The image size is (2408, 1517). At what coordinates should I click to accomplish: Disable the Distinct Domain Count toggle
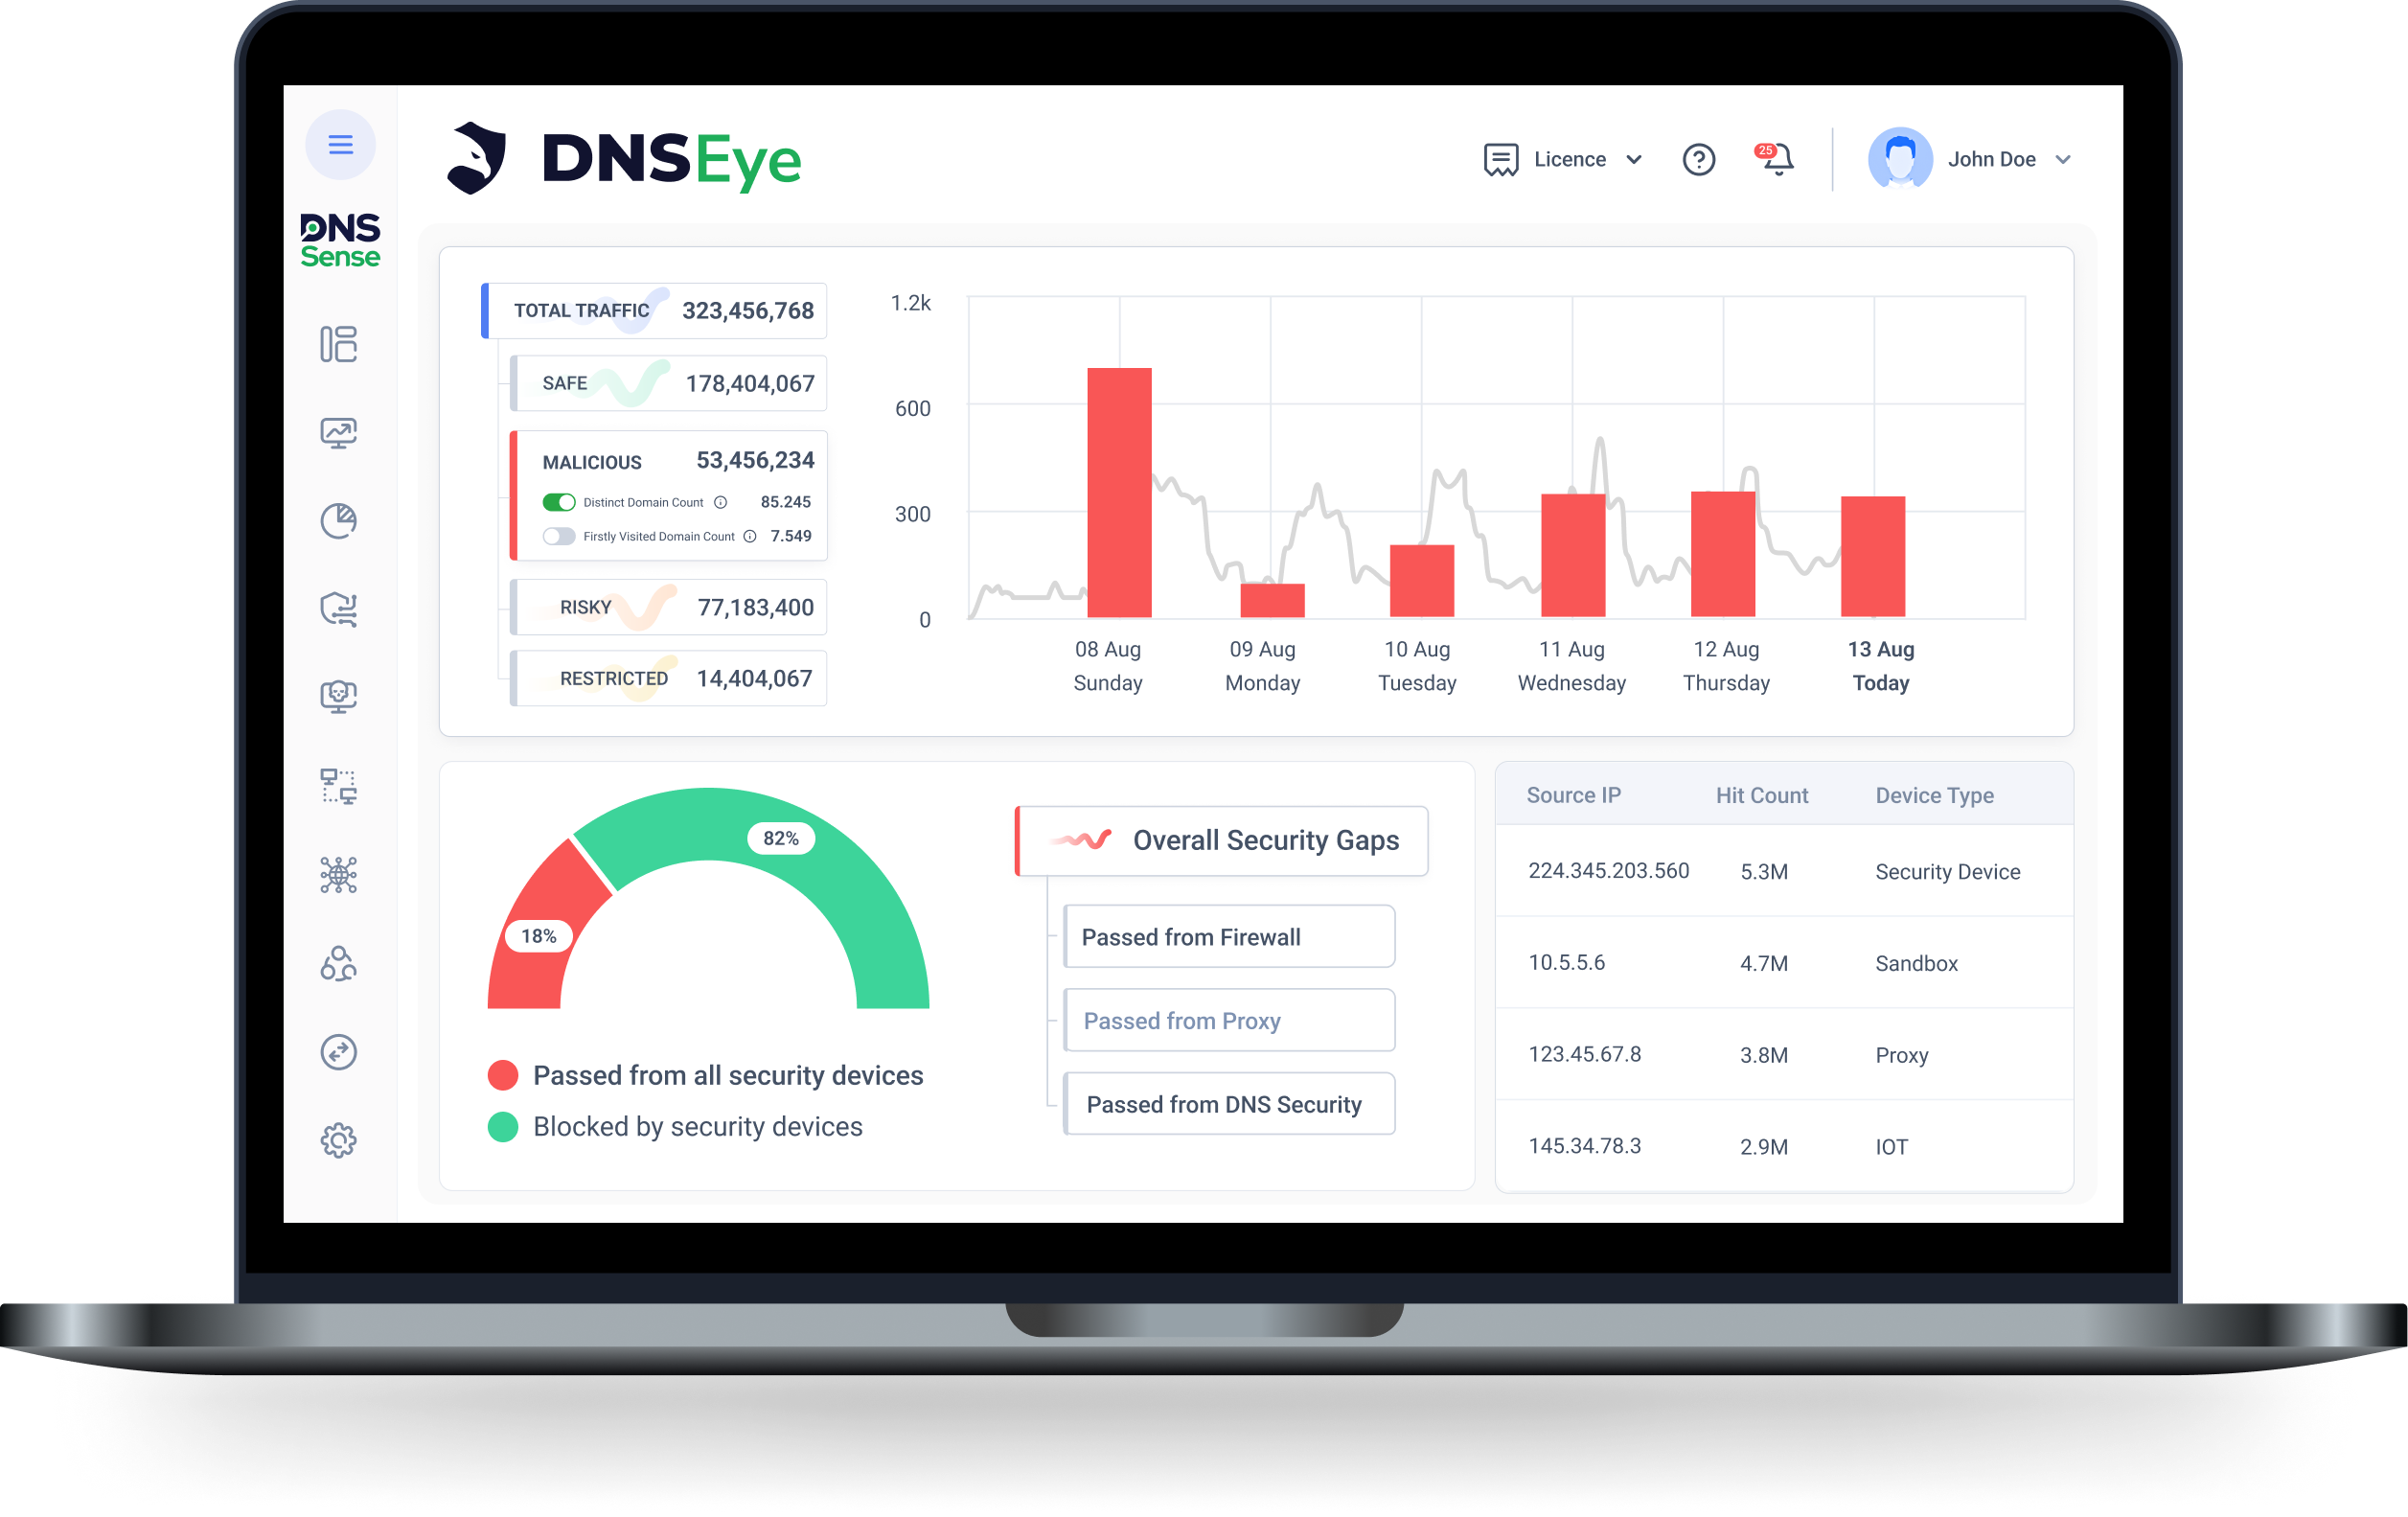point(560,502)
